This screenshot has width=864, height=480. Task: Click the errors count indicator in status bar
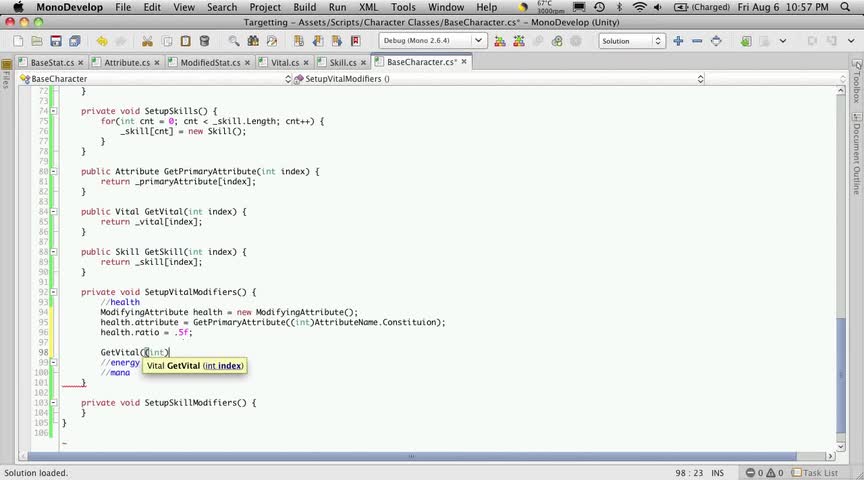pyautogui.click(x=754, y=473)
